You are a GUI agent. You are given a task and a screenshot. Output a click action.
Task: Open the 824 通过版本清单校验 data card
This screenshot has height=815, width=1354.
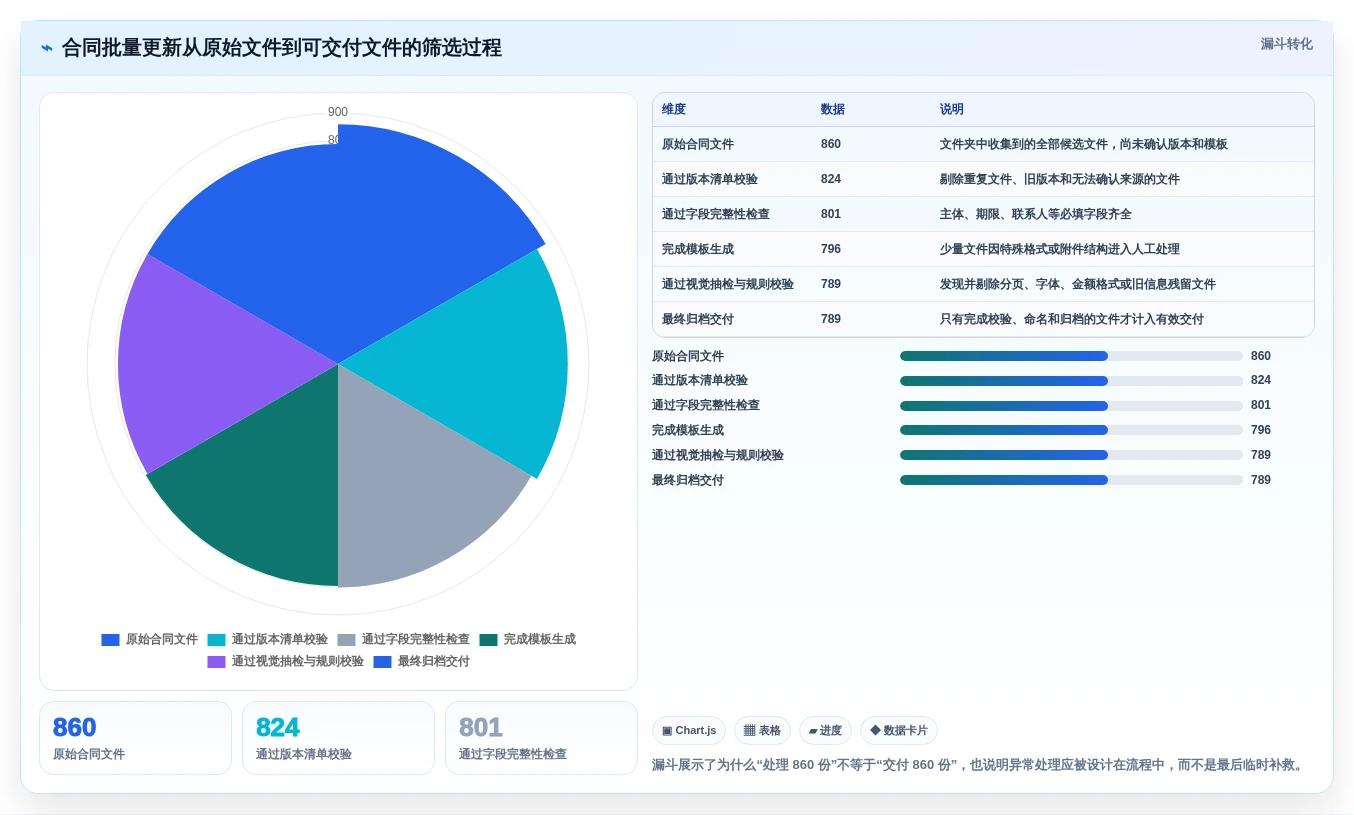pos(338,738)
